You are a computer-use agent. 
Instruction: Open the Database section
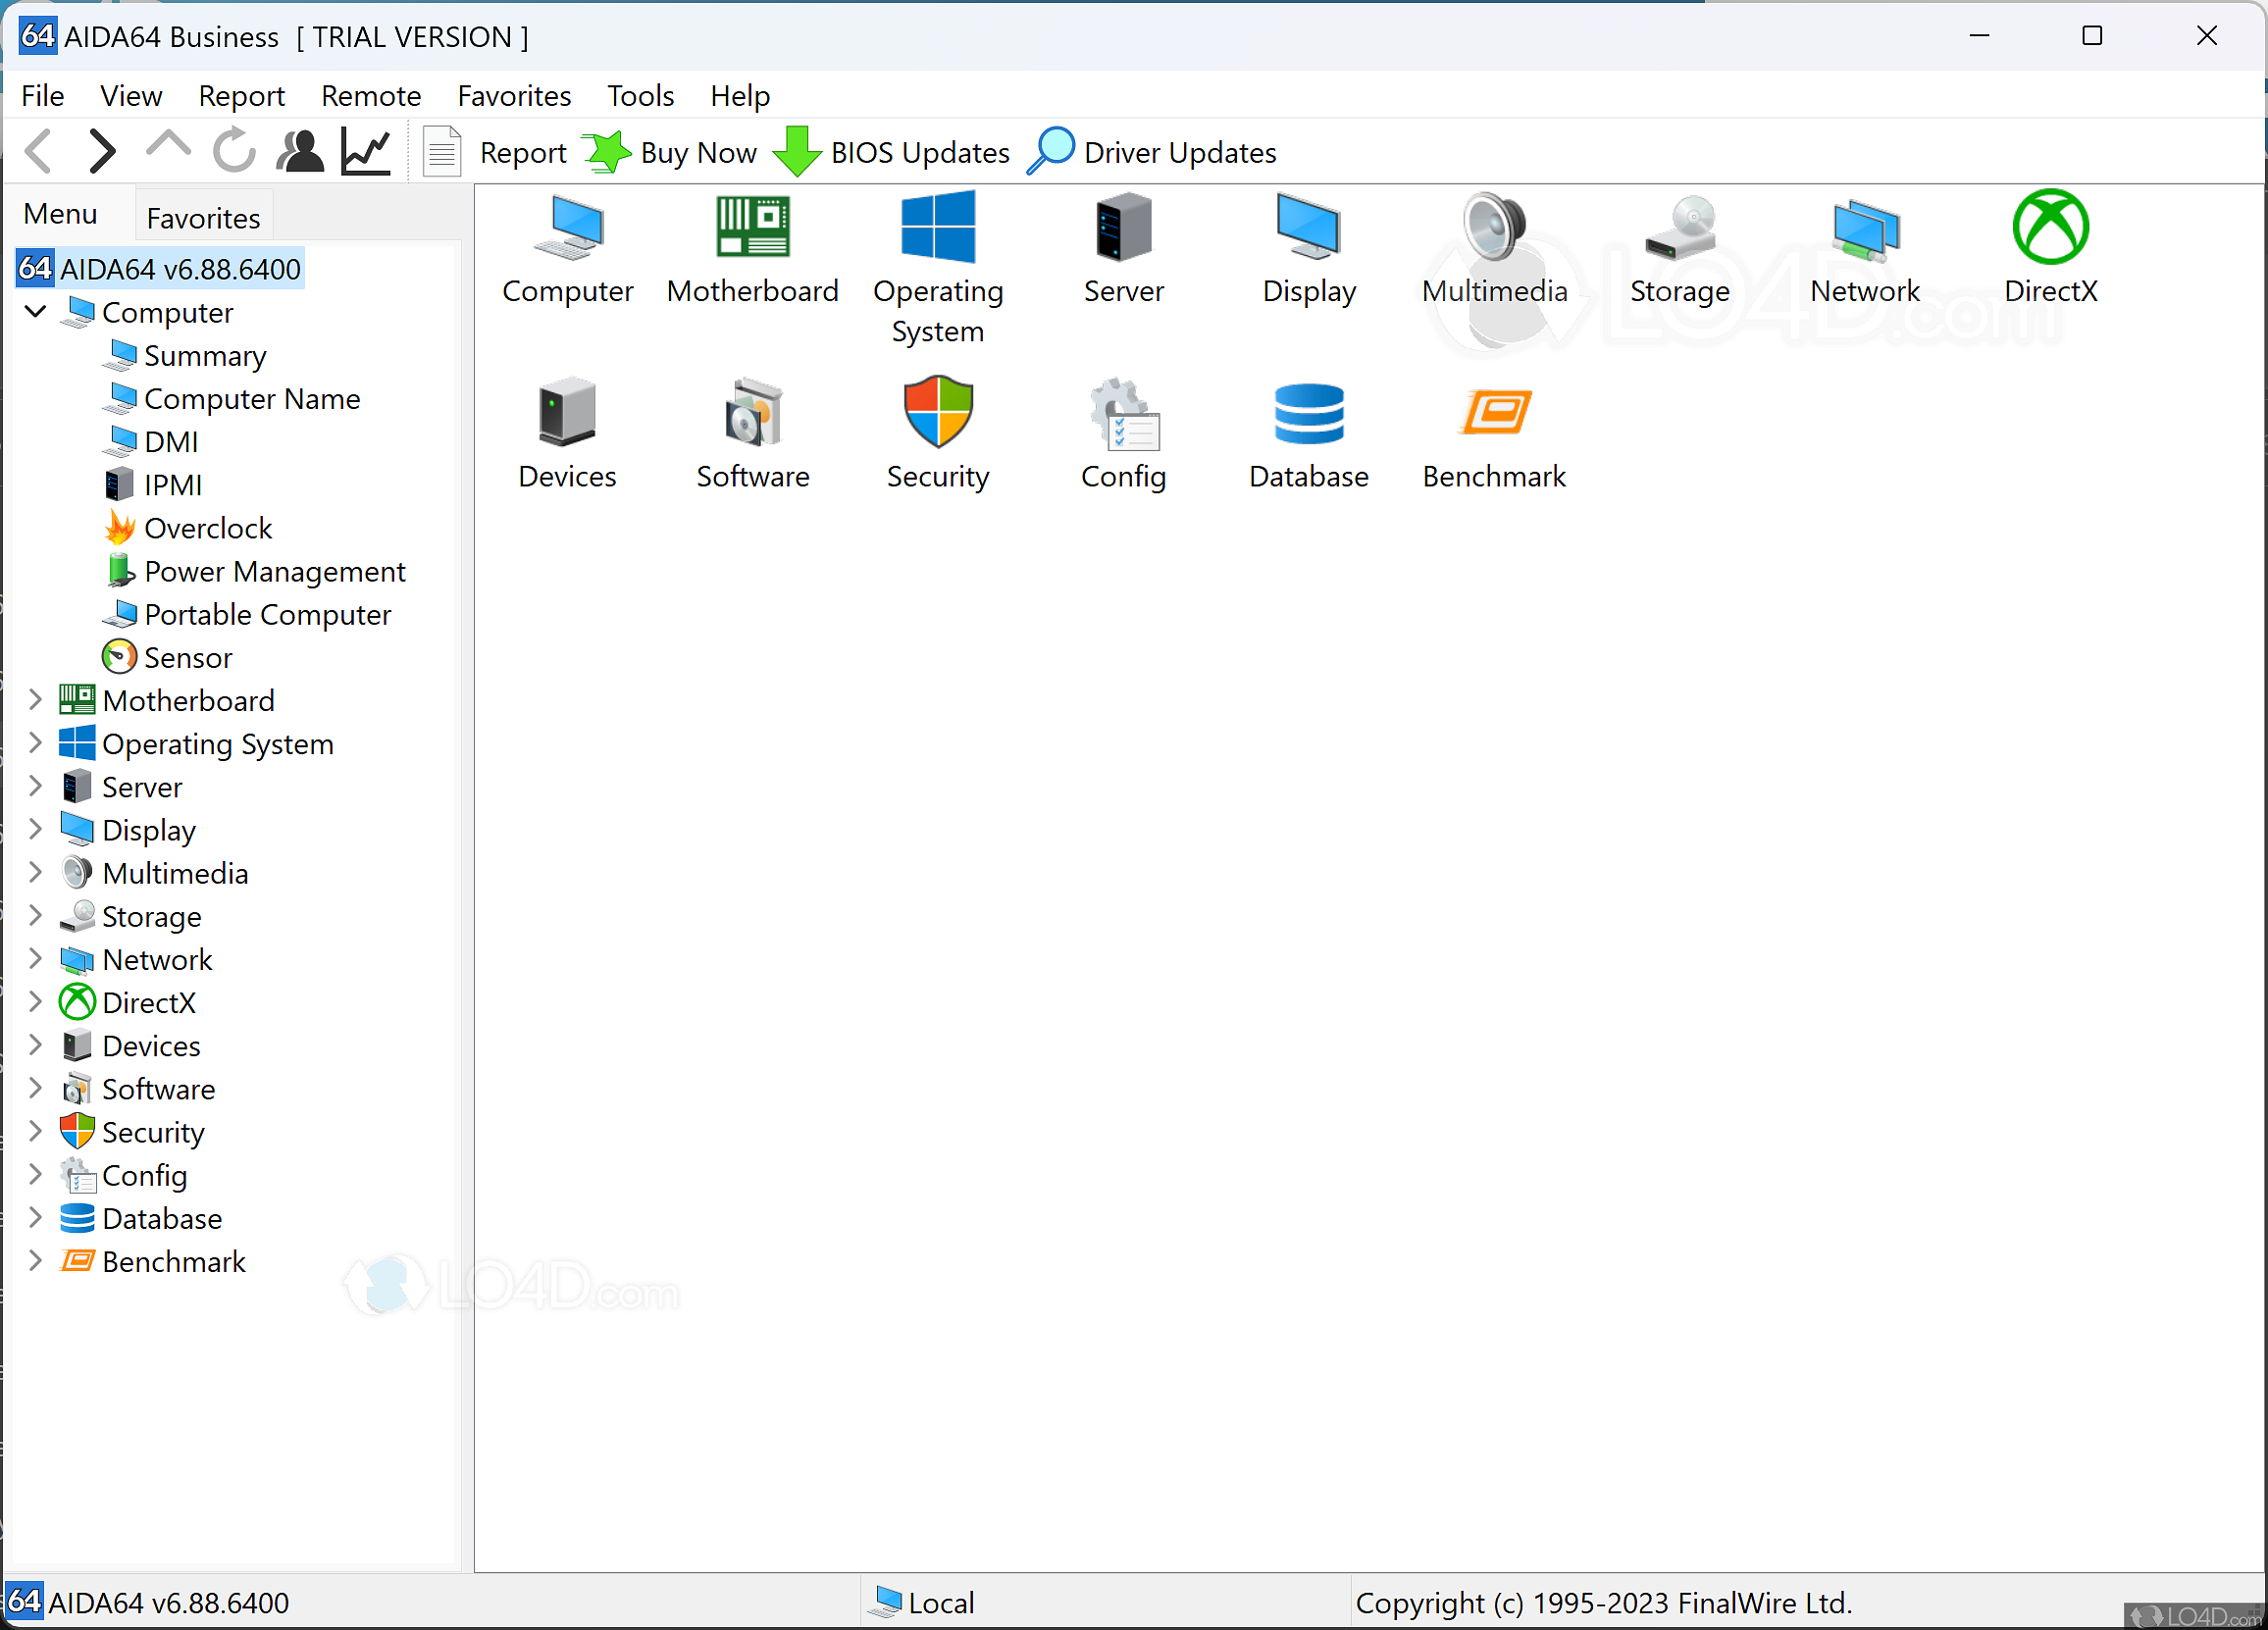1309,432
